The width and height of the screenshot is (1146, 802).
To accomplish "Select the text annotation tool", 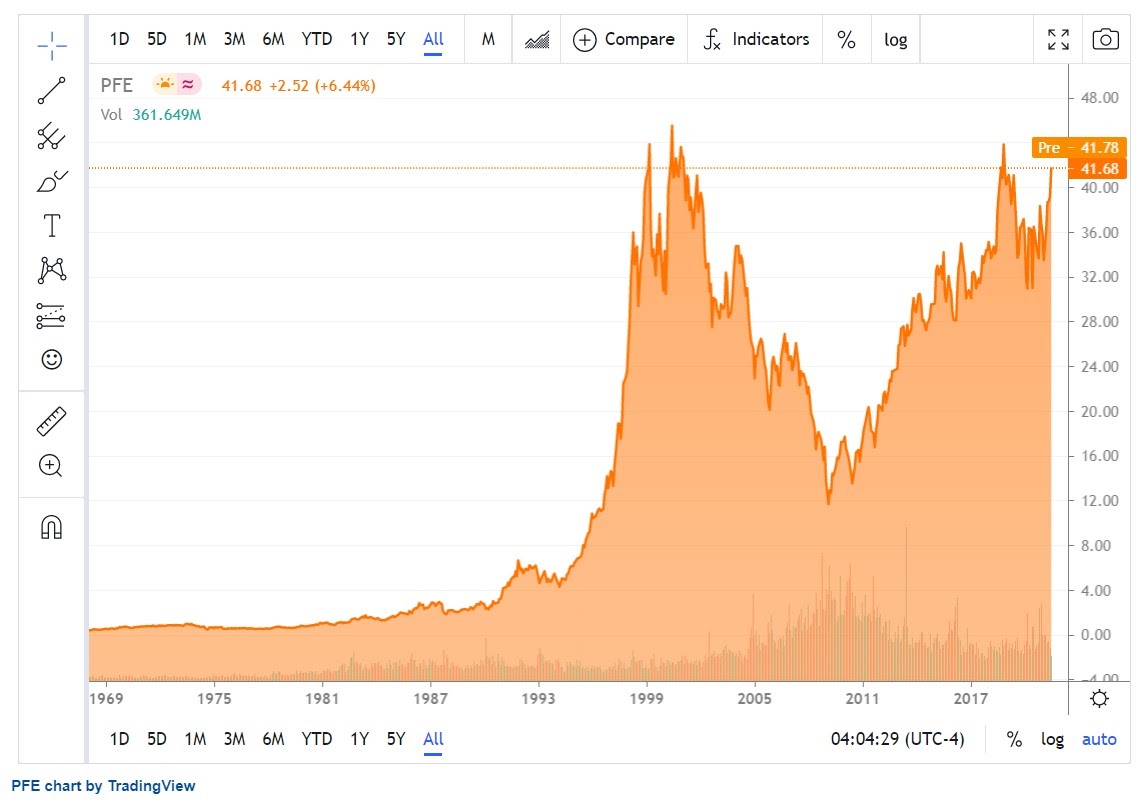I will coord(52,225).
